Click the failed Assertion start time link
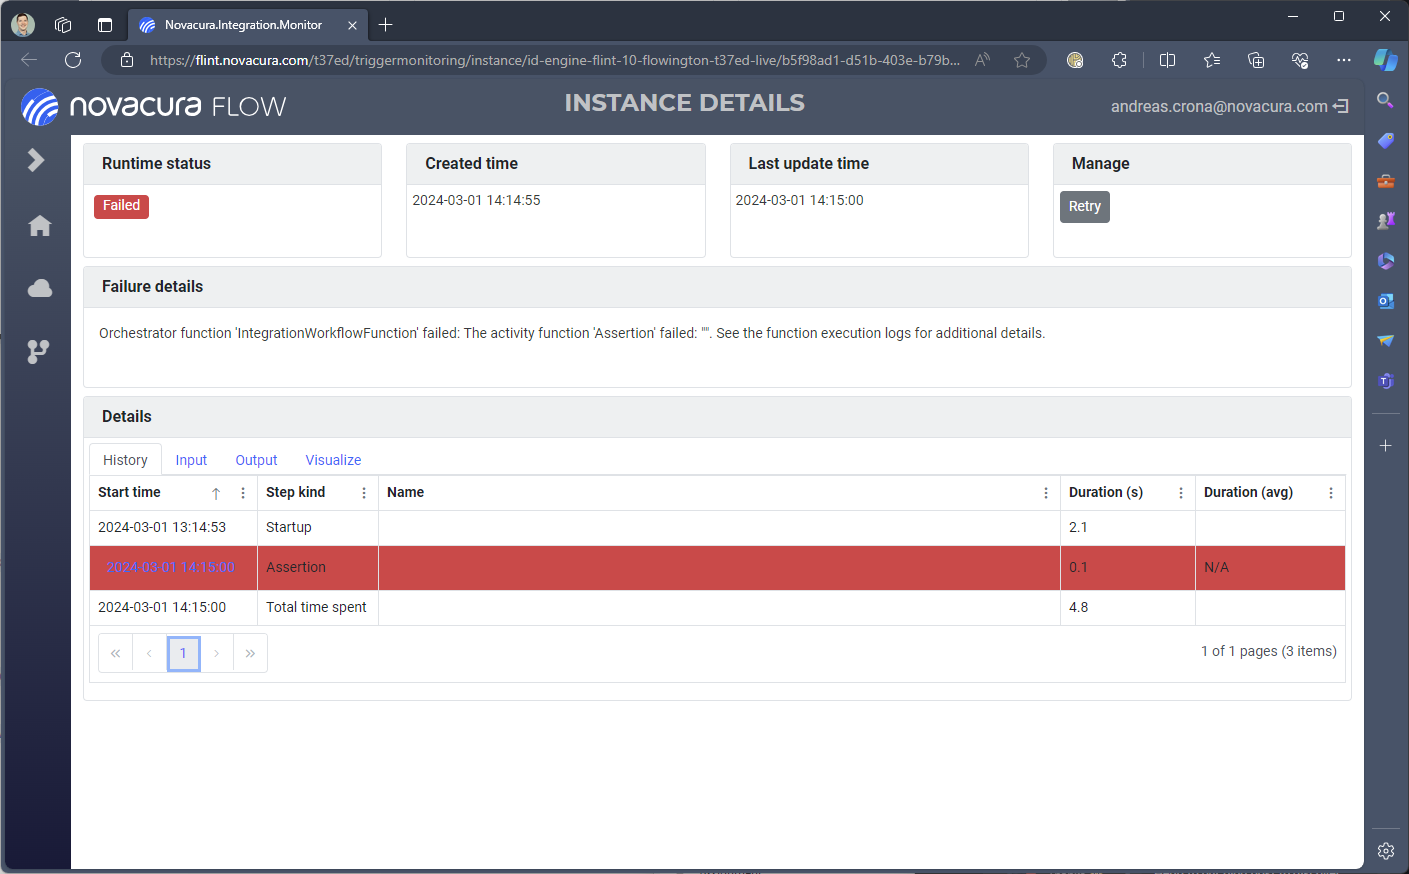 170,567
